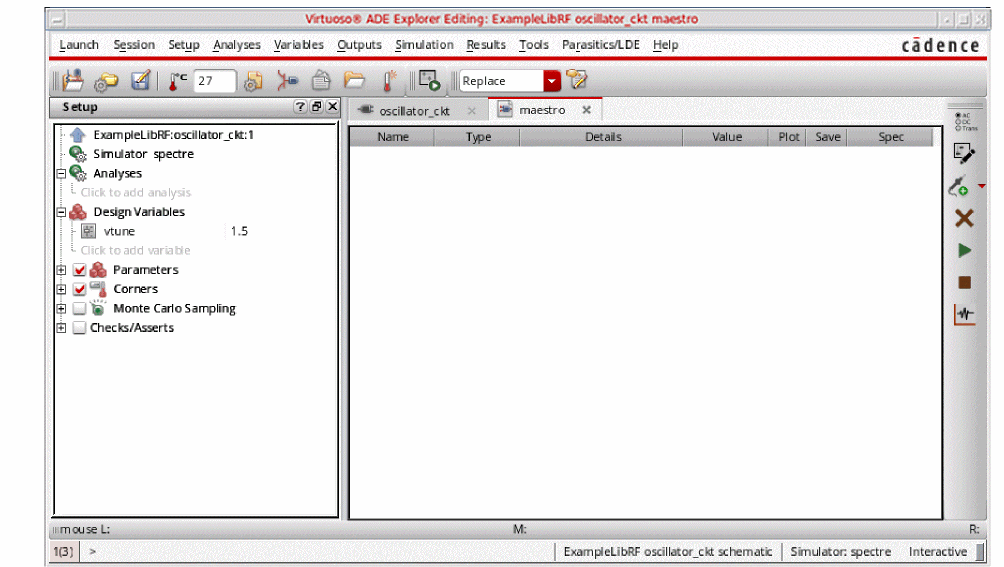Image resolution: width=1004 pixels, height=567 pixels.
Task: Click the plot waveform icon
Action: (x=964, y=314)
